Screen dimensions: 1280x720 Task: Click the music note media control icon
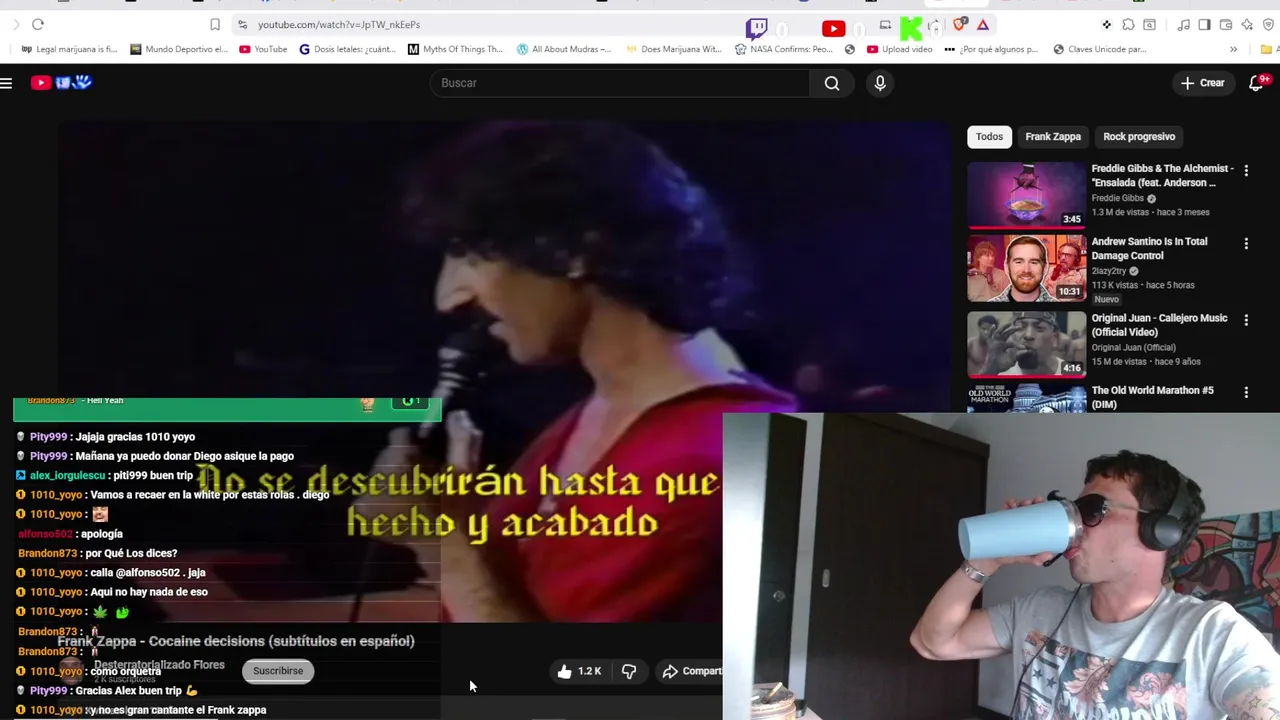(1183, 25)
